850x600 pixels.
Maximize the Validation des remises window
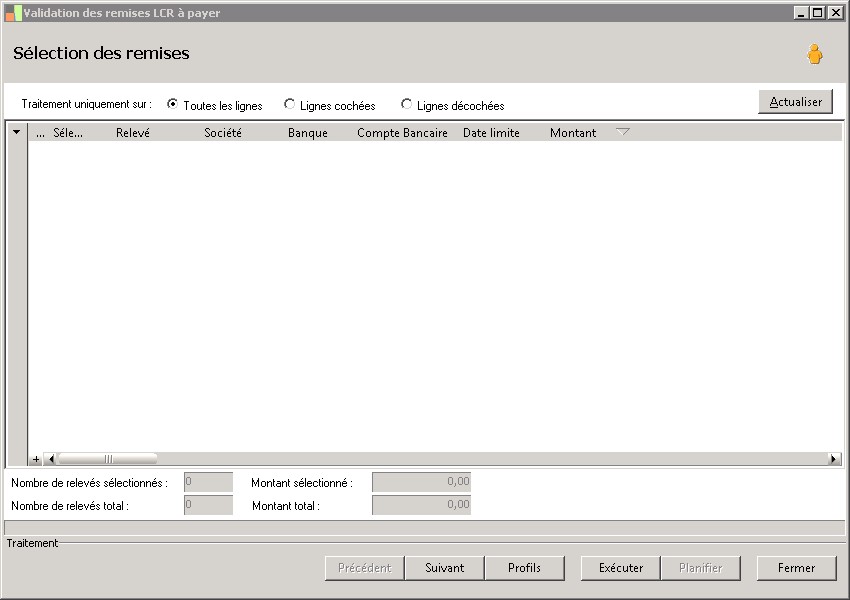(818, 12)
